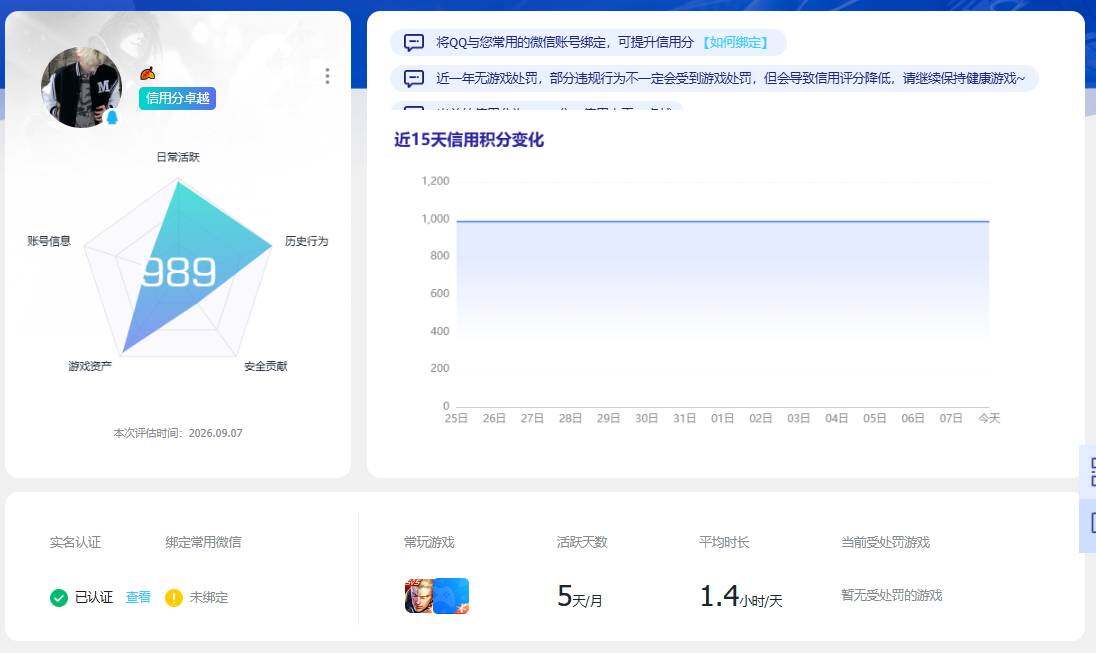The image size is (1096, 653).
Task: Click the 01日 x-axis date
Action: [723, 418]
